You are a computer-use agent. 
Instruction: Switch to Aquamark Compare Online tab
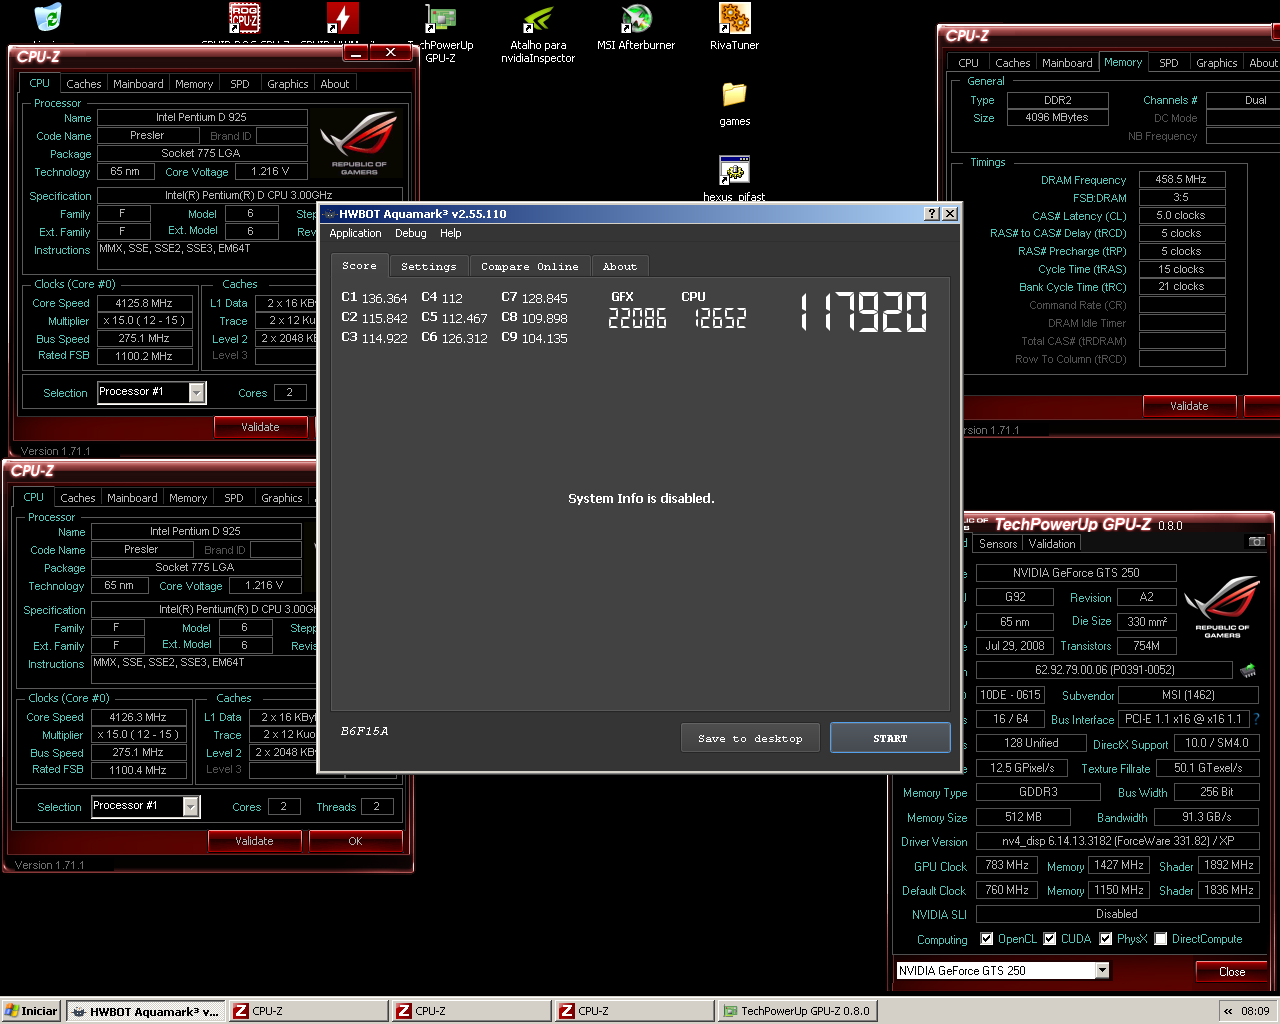pyautogui.click(x=529, y=267)
